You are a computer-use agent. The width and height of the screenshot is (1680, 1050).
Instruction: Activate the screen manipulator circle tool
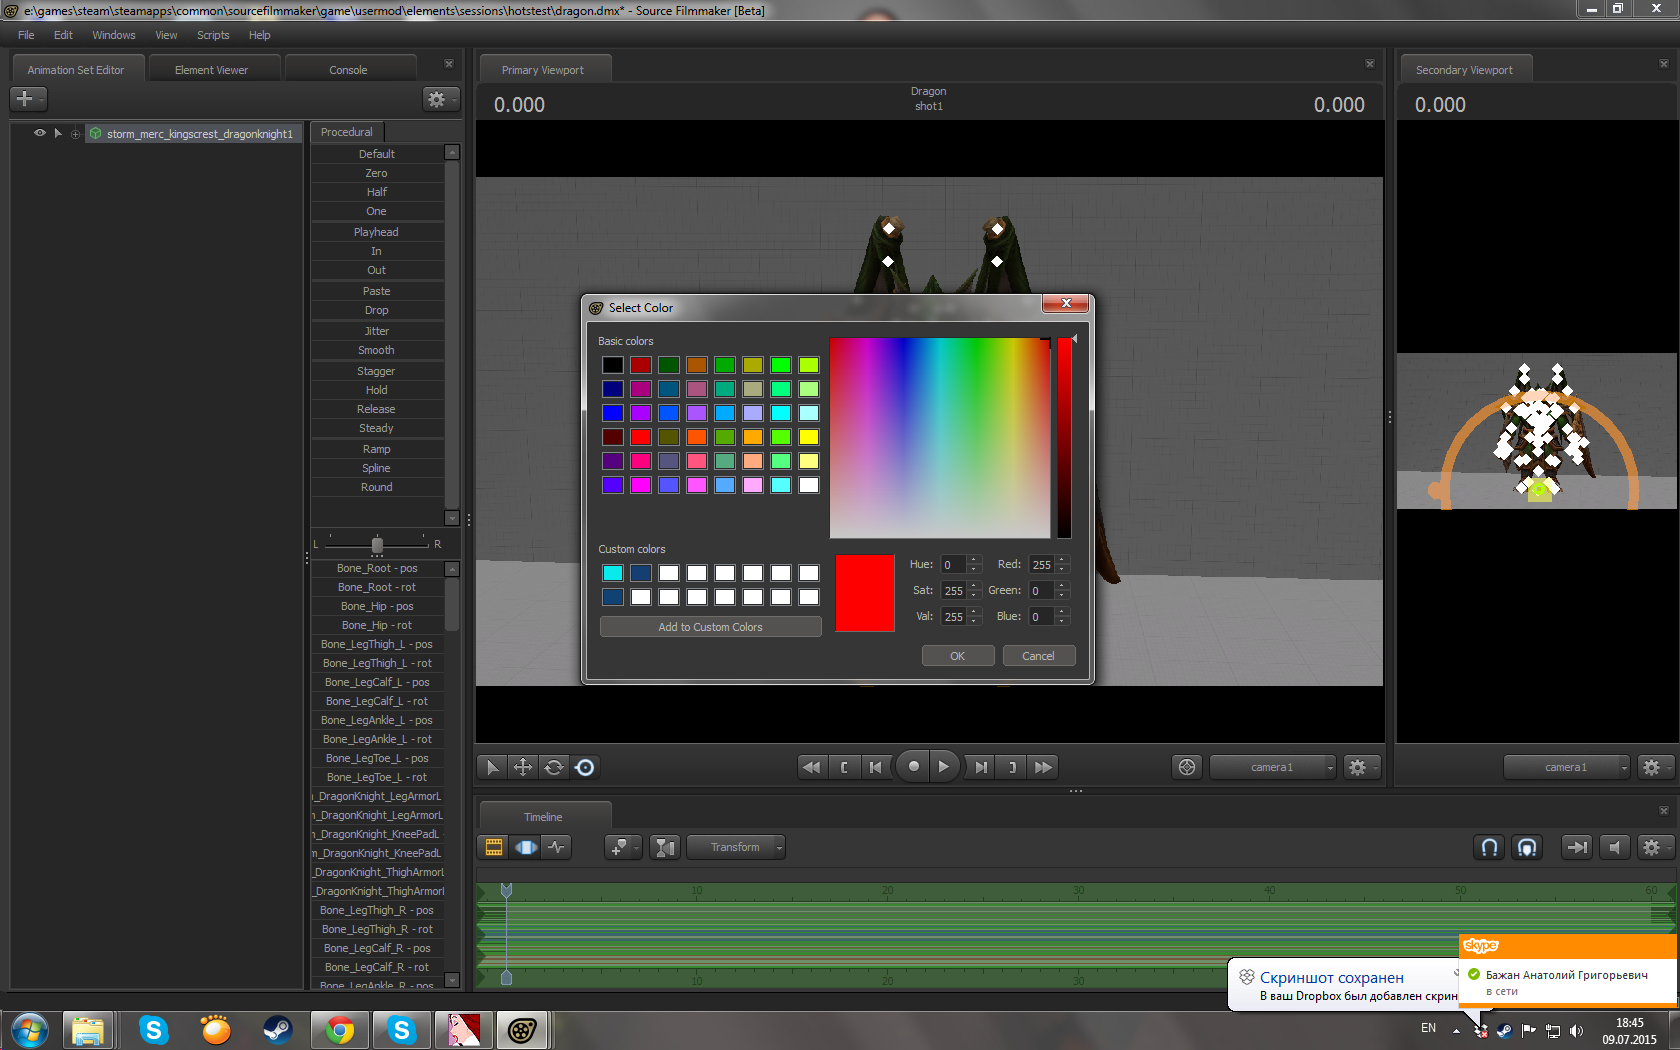click(585, 767)
